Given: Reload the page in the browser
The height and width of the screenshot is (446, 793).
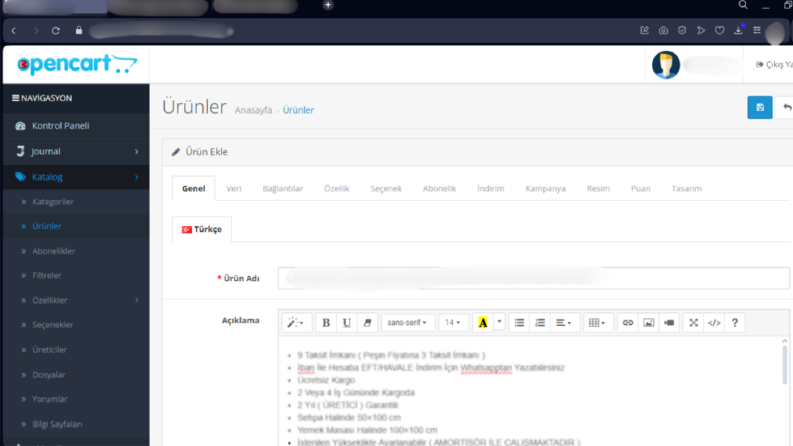Looking at the screenshot, I should pos(56,30).
